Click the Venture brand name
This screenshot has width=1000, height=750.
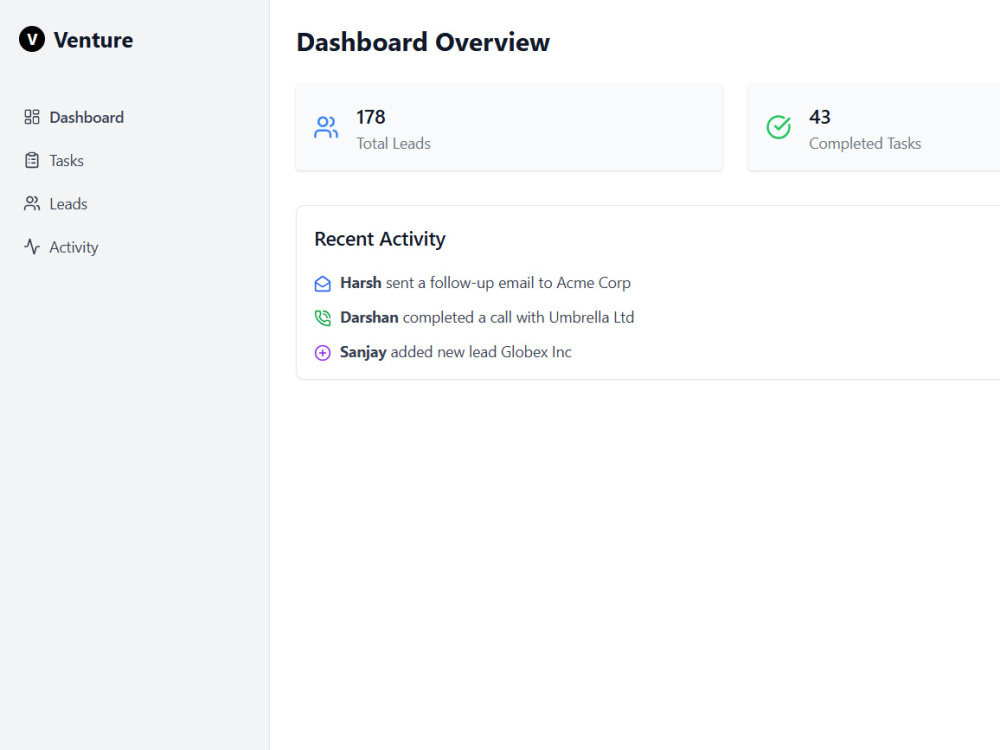(x=94, y=40)
